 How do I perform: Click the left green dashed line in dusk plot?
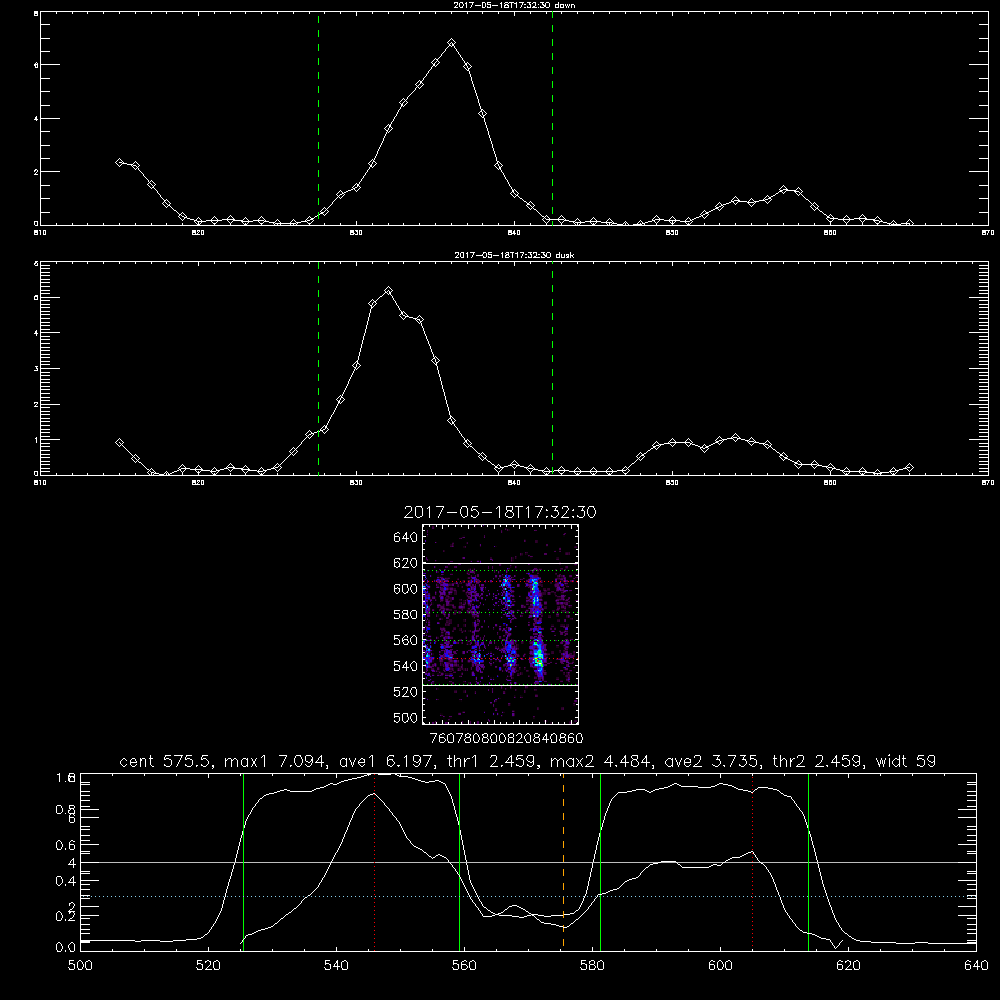[x=318, y=368]
